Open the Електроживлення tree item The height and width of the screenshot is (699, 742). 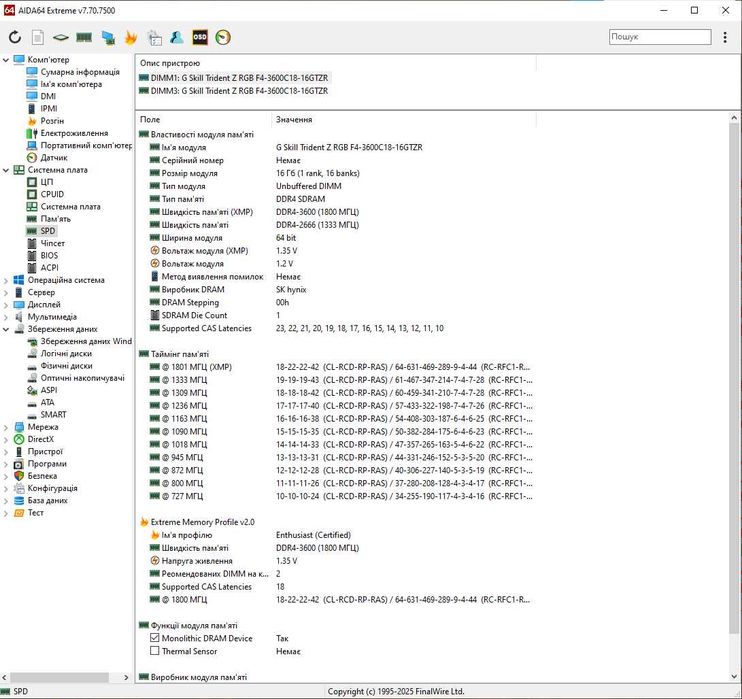[74, 133]
